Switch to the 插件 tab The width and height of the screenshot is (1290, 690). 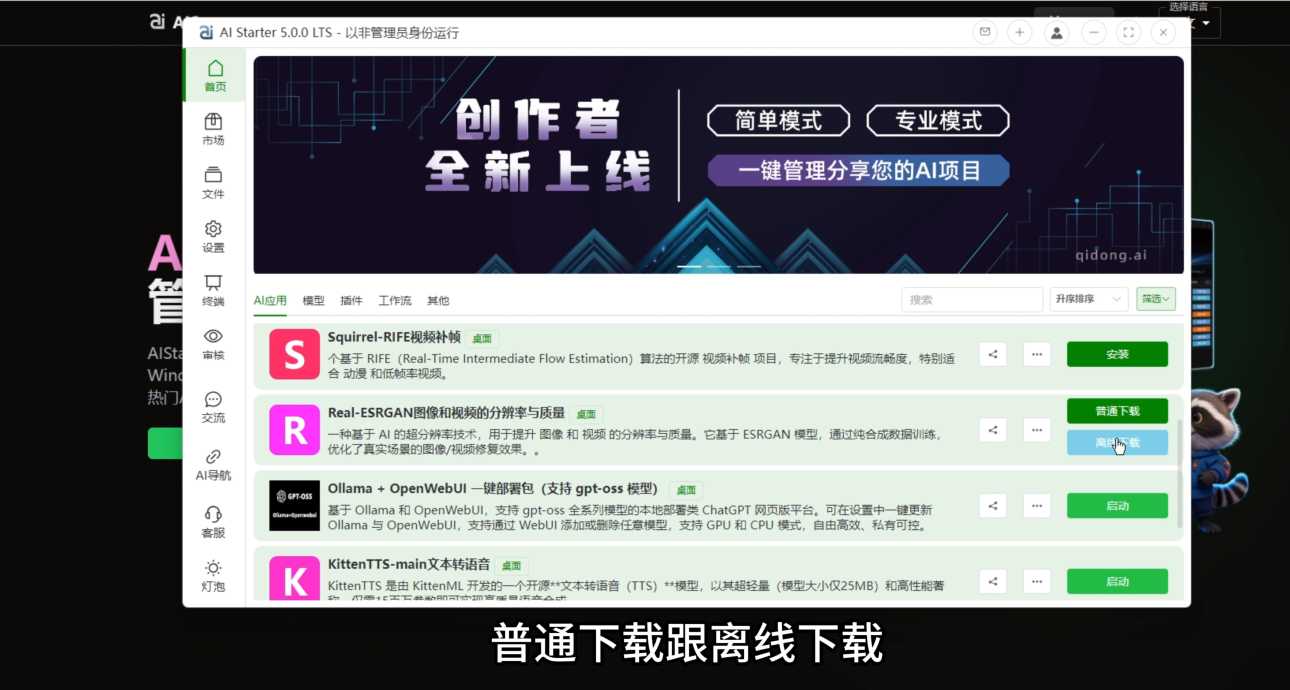pos(351,300)
